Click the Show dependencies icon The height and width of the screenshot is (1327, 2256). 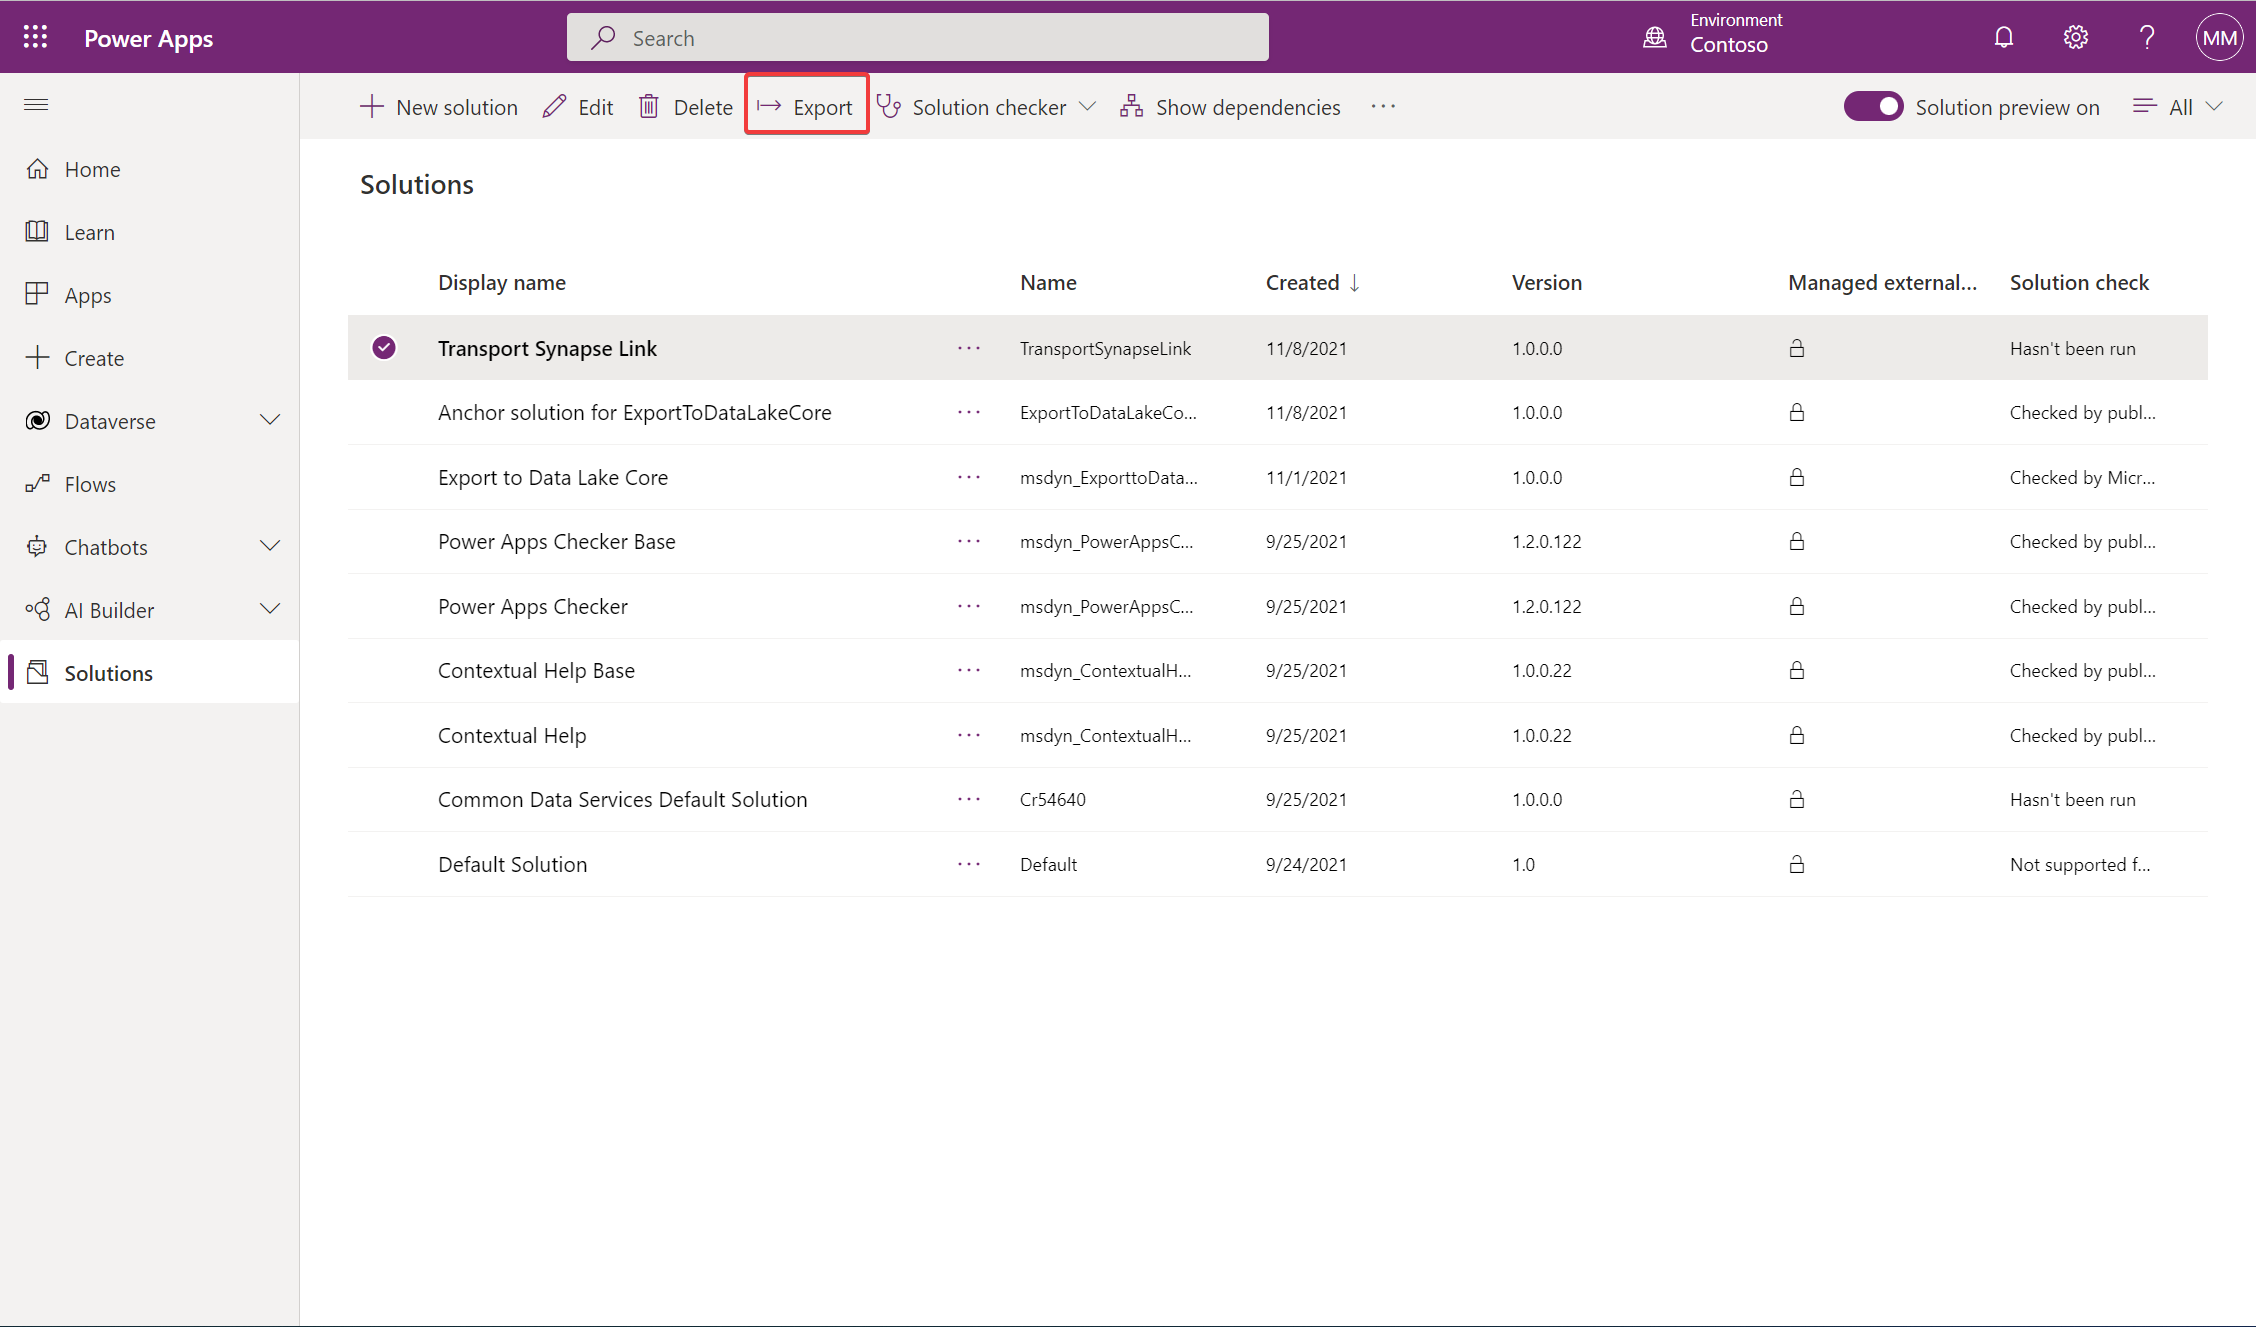pyautogui.click(x=1130, y=106)
